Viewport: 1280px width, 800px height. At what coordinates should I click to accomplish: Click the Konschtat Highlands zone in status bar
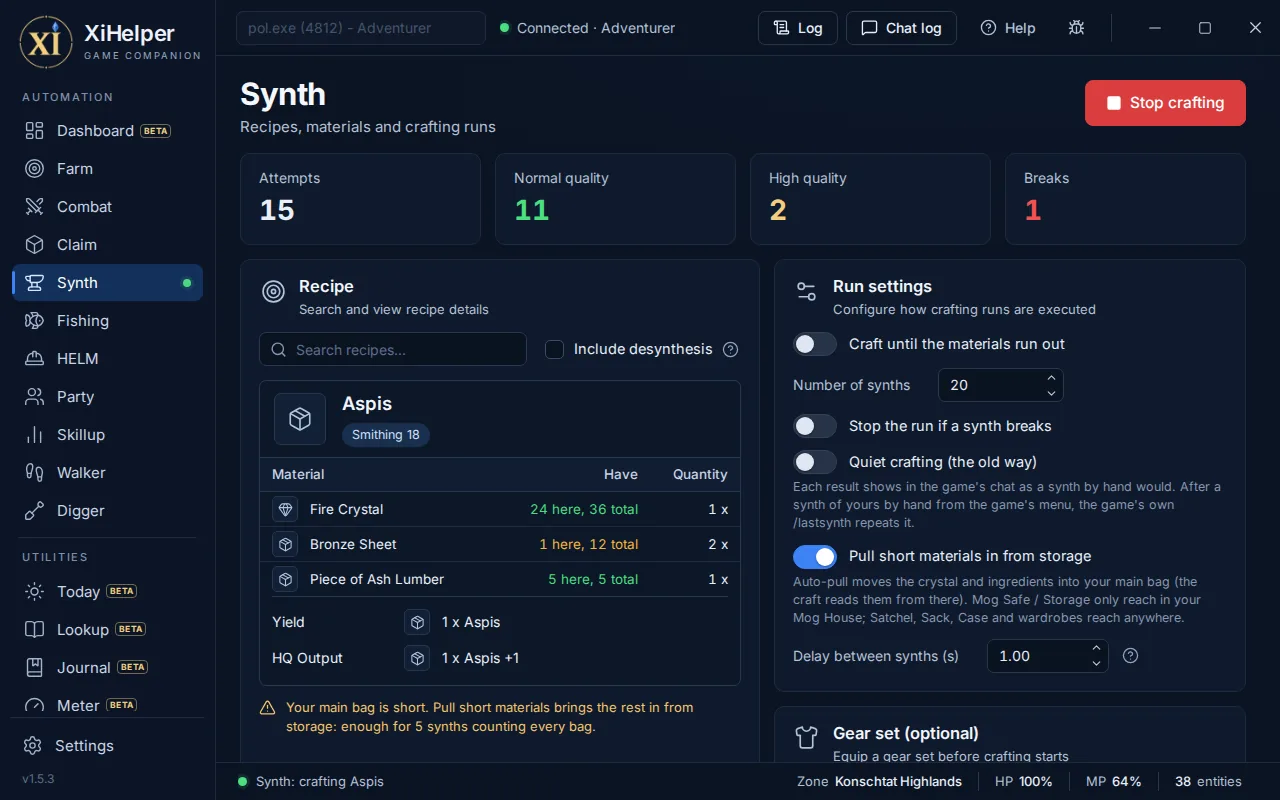click(898, 782)
